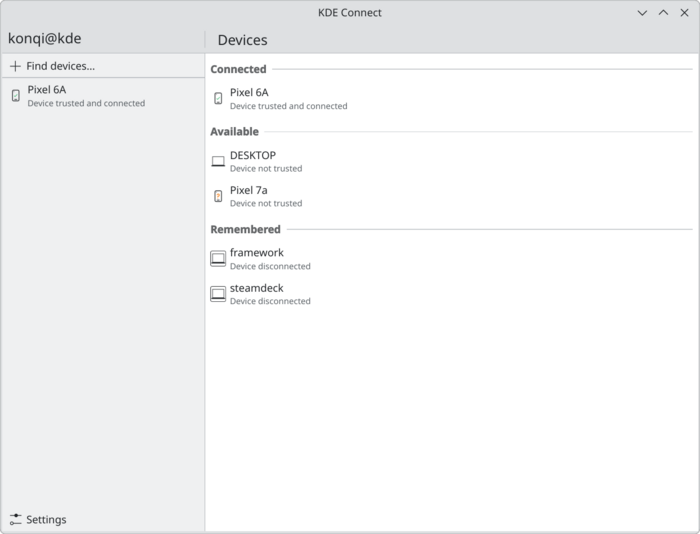Close the KDE Connect window
This screenshot has width=700, height=534.
684,13
